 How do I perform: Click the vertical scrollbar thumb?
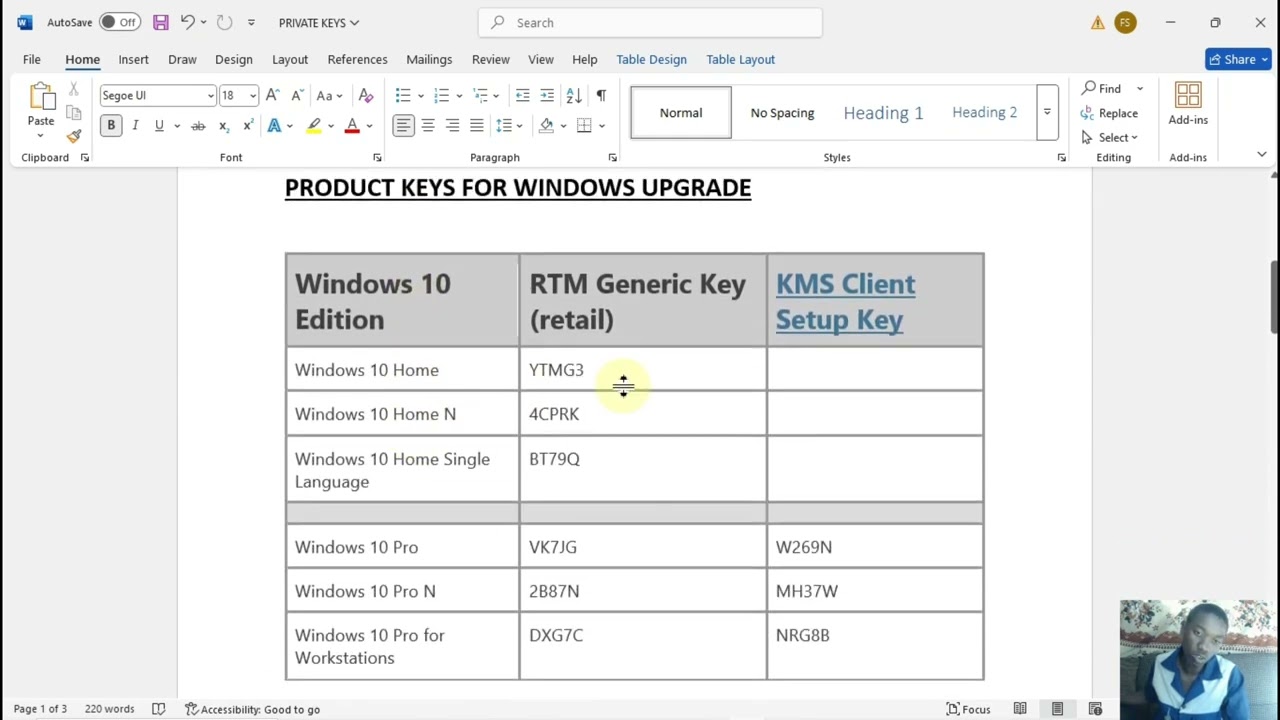(1273, 296)
